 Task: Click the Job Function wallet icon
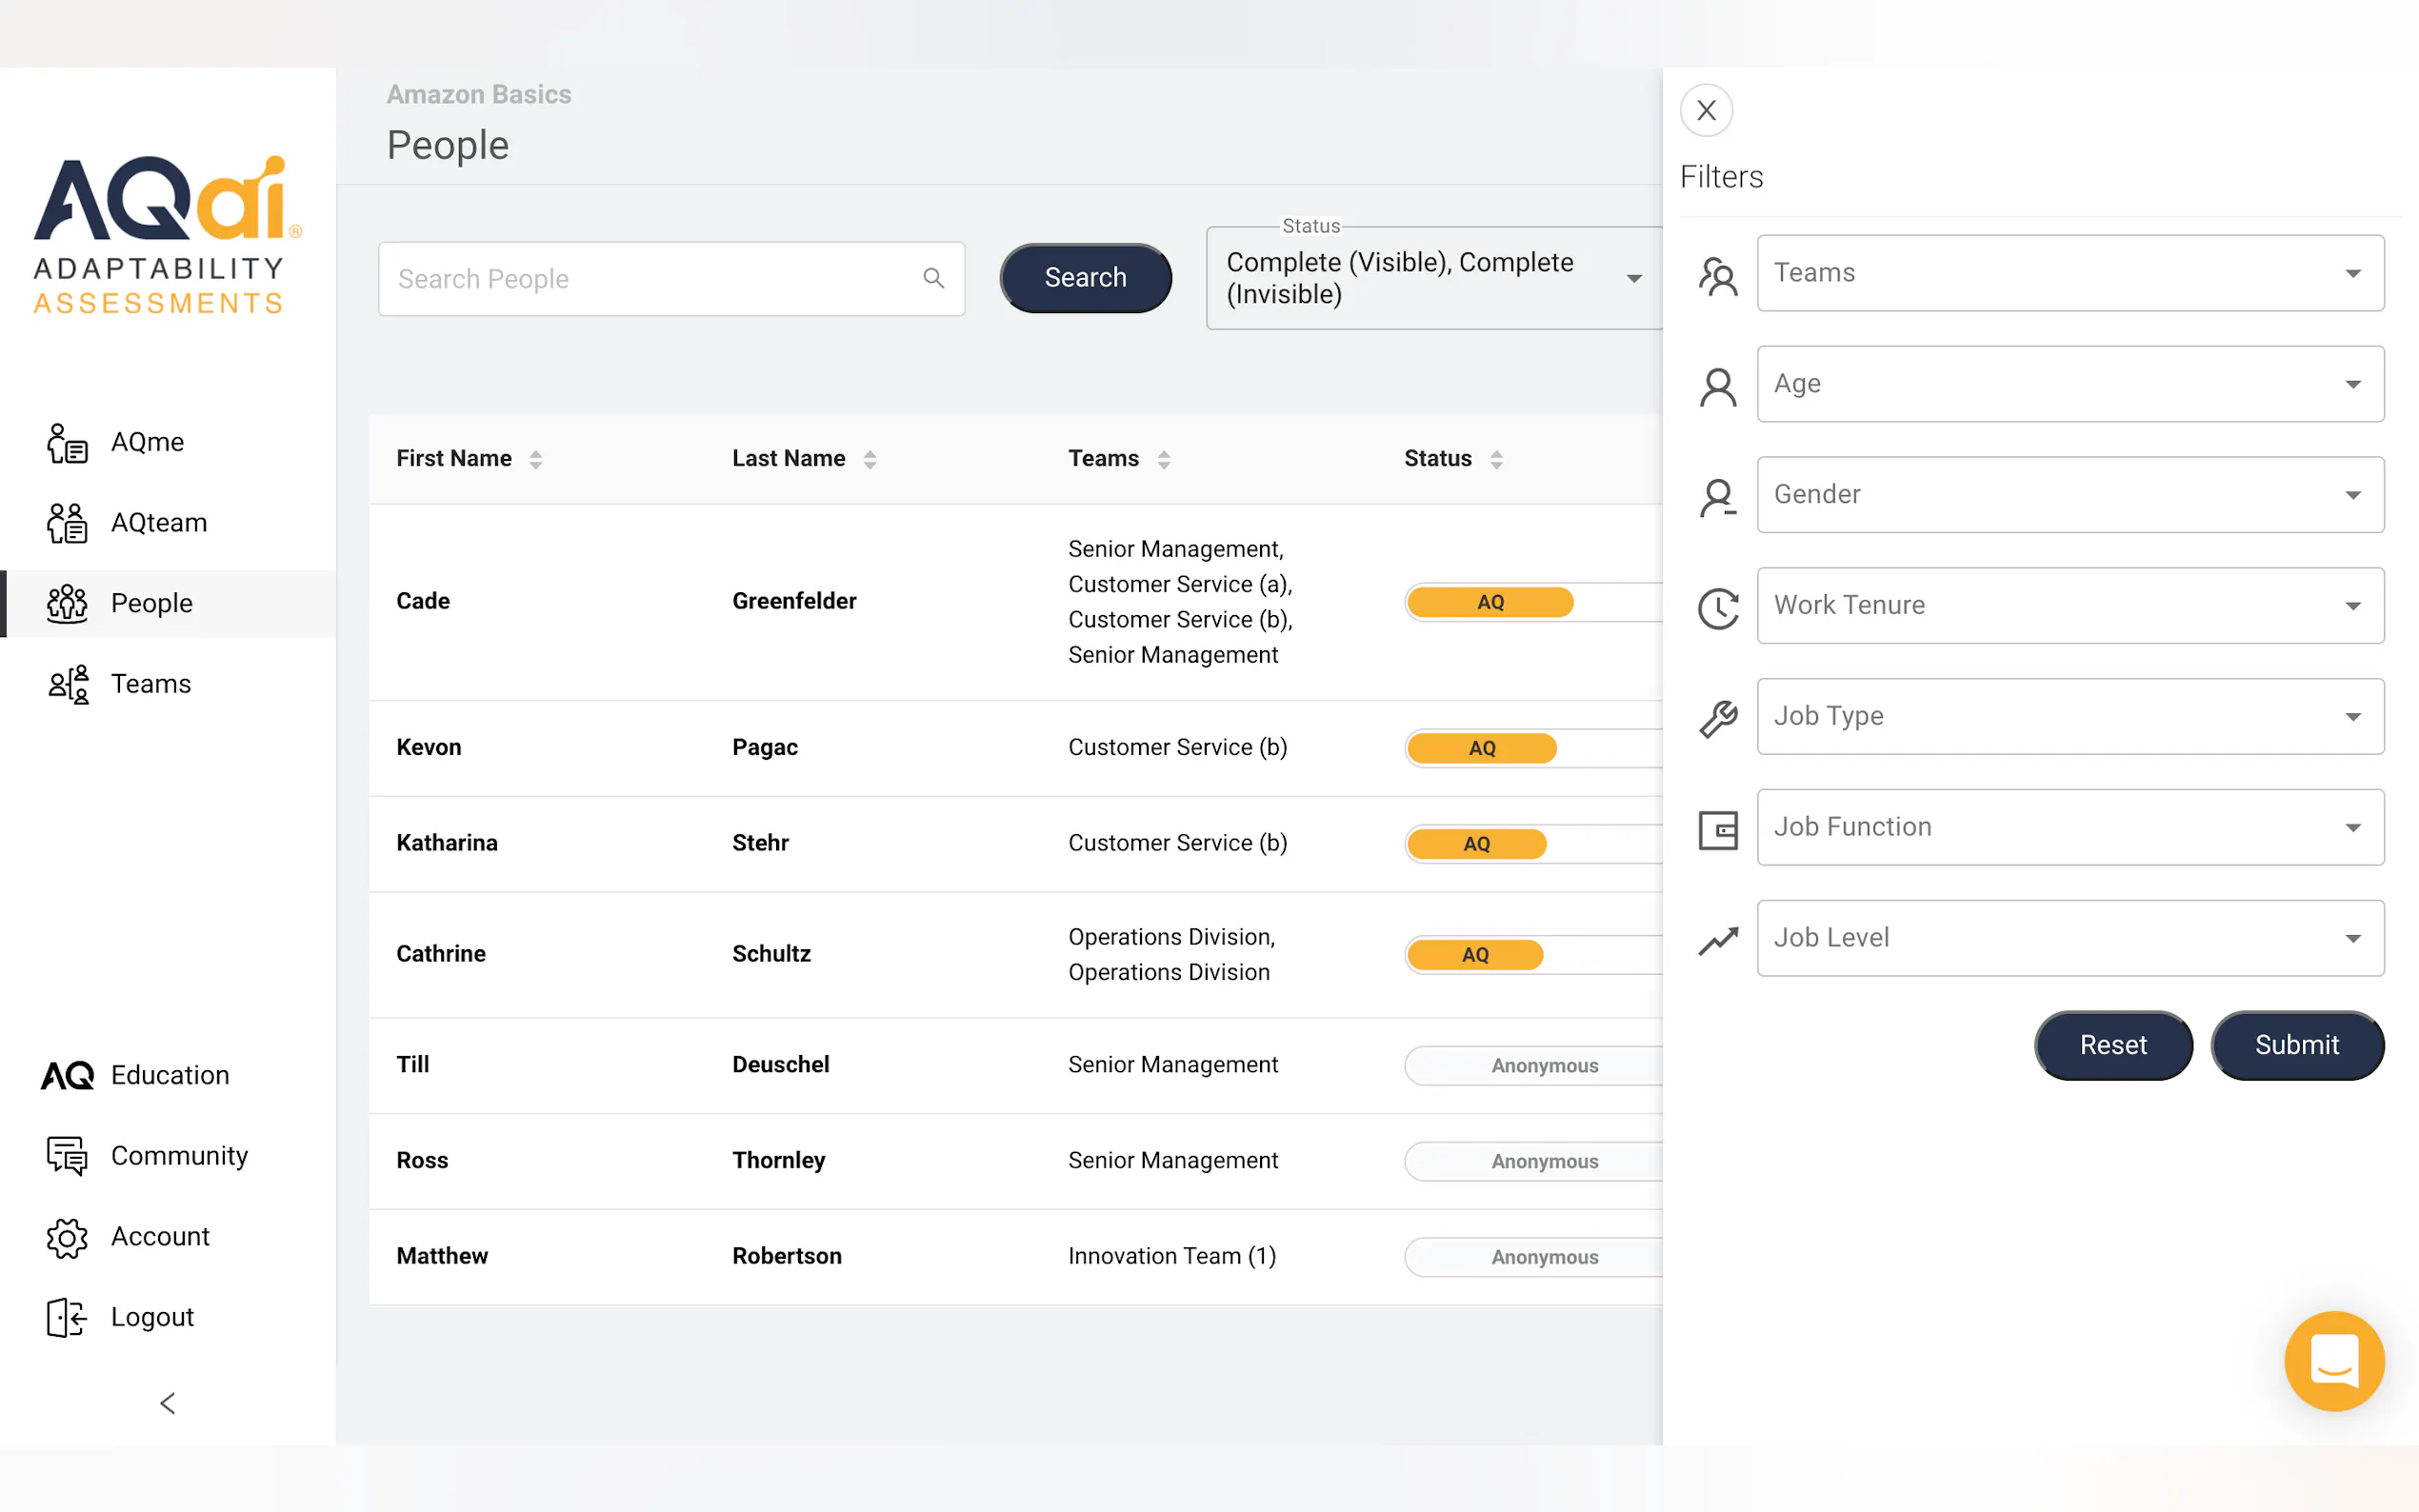pyautogui.click(x=1718, y=829)
